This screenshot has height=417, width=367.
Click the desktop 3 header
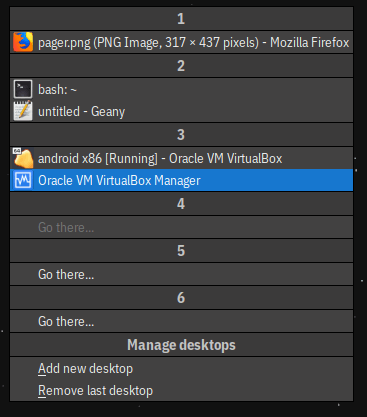point(181,135)
